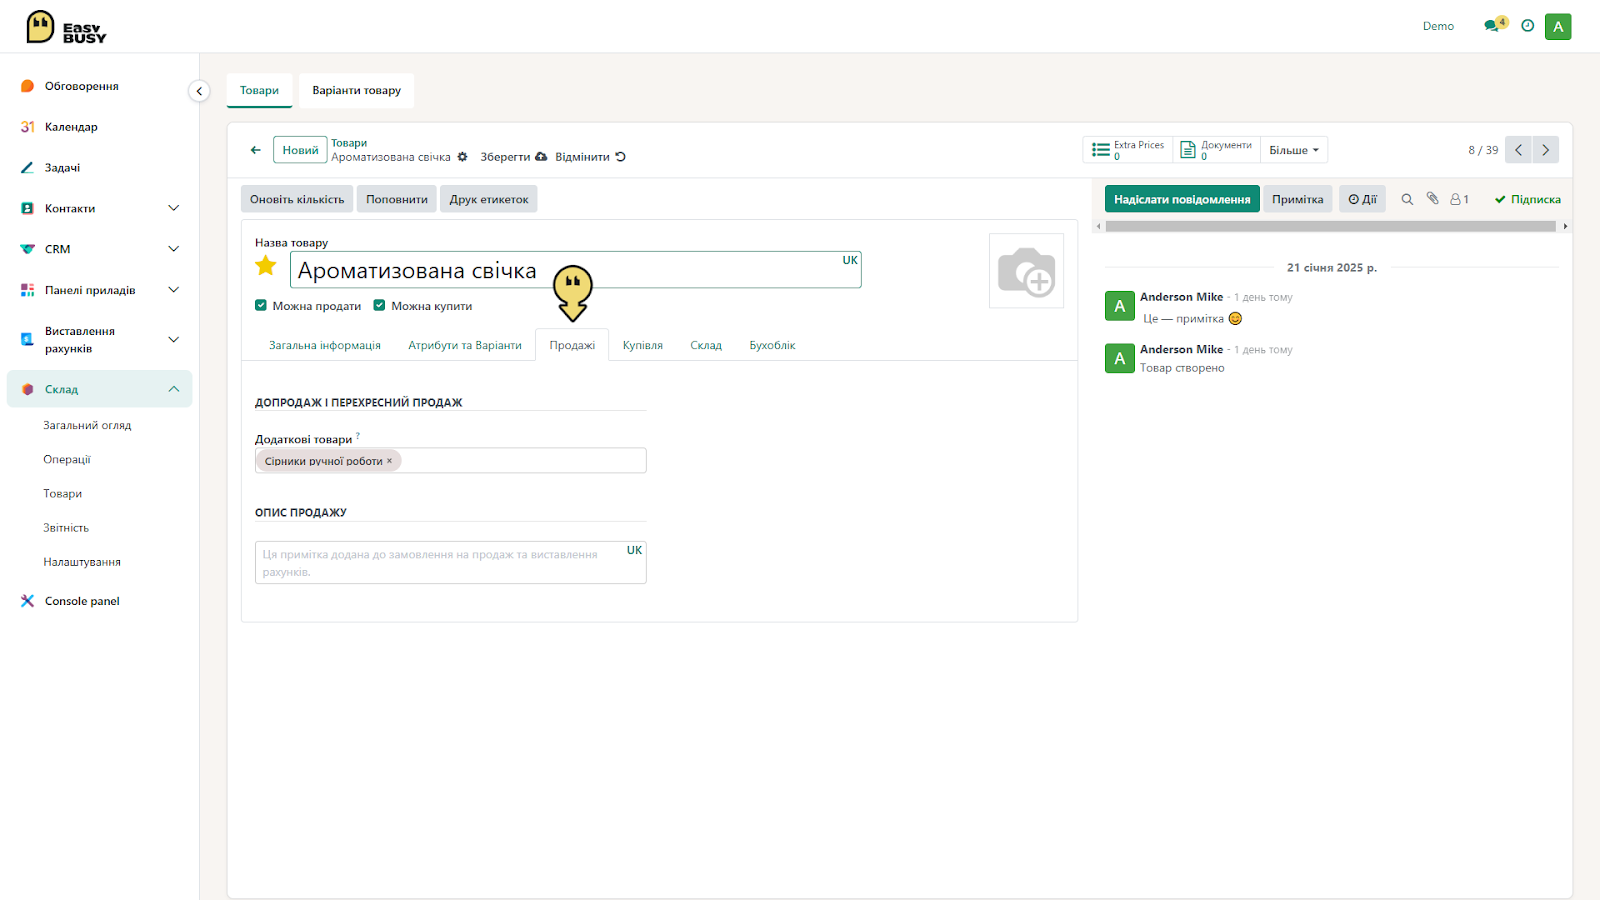The height and width of the screenshot is (900, 1600).
Task: Attach files with the paperclip icon
Action: click(x=1432, y=199)
